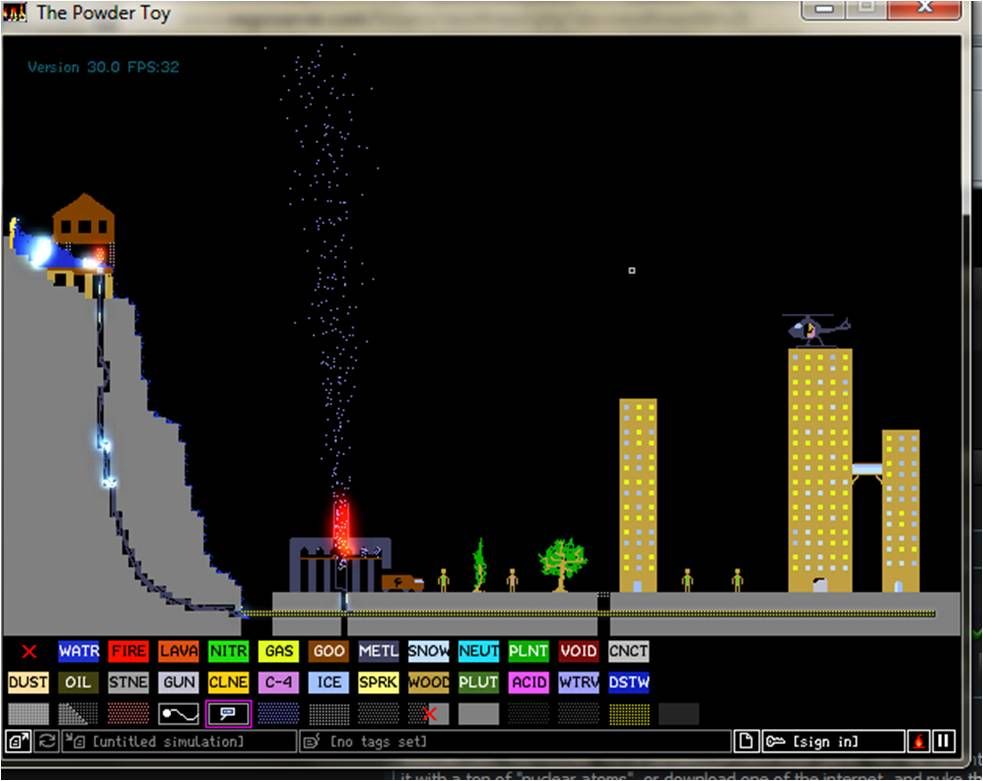Toggle the flame heat simulation icon
The image size is (983, 781).
tap(918, 742)
